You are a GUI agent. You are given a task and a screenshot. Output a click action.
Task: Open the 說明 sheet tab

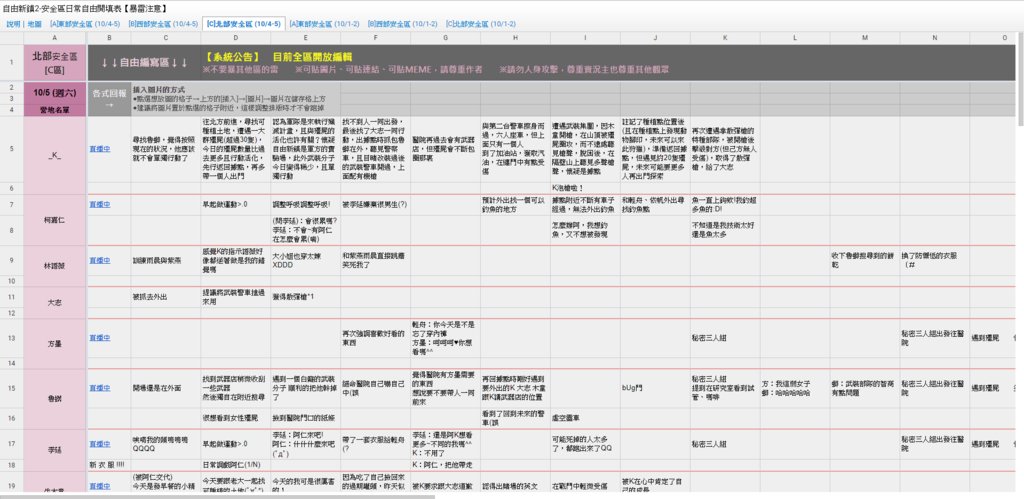[x=13, y=24]
